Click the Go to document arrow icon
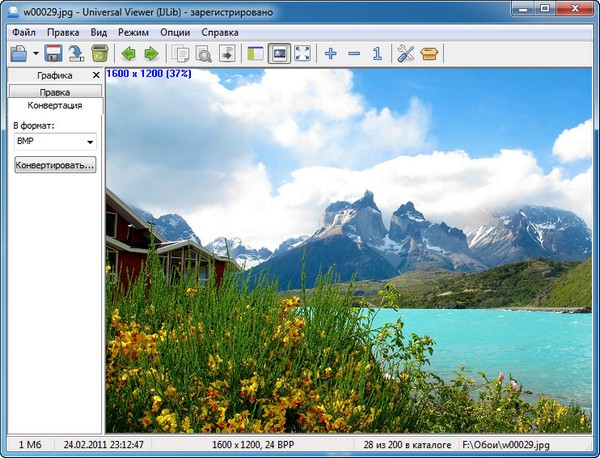 tap(227, 54)
